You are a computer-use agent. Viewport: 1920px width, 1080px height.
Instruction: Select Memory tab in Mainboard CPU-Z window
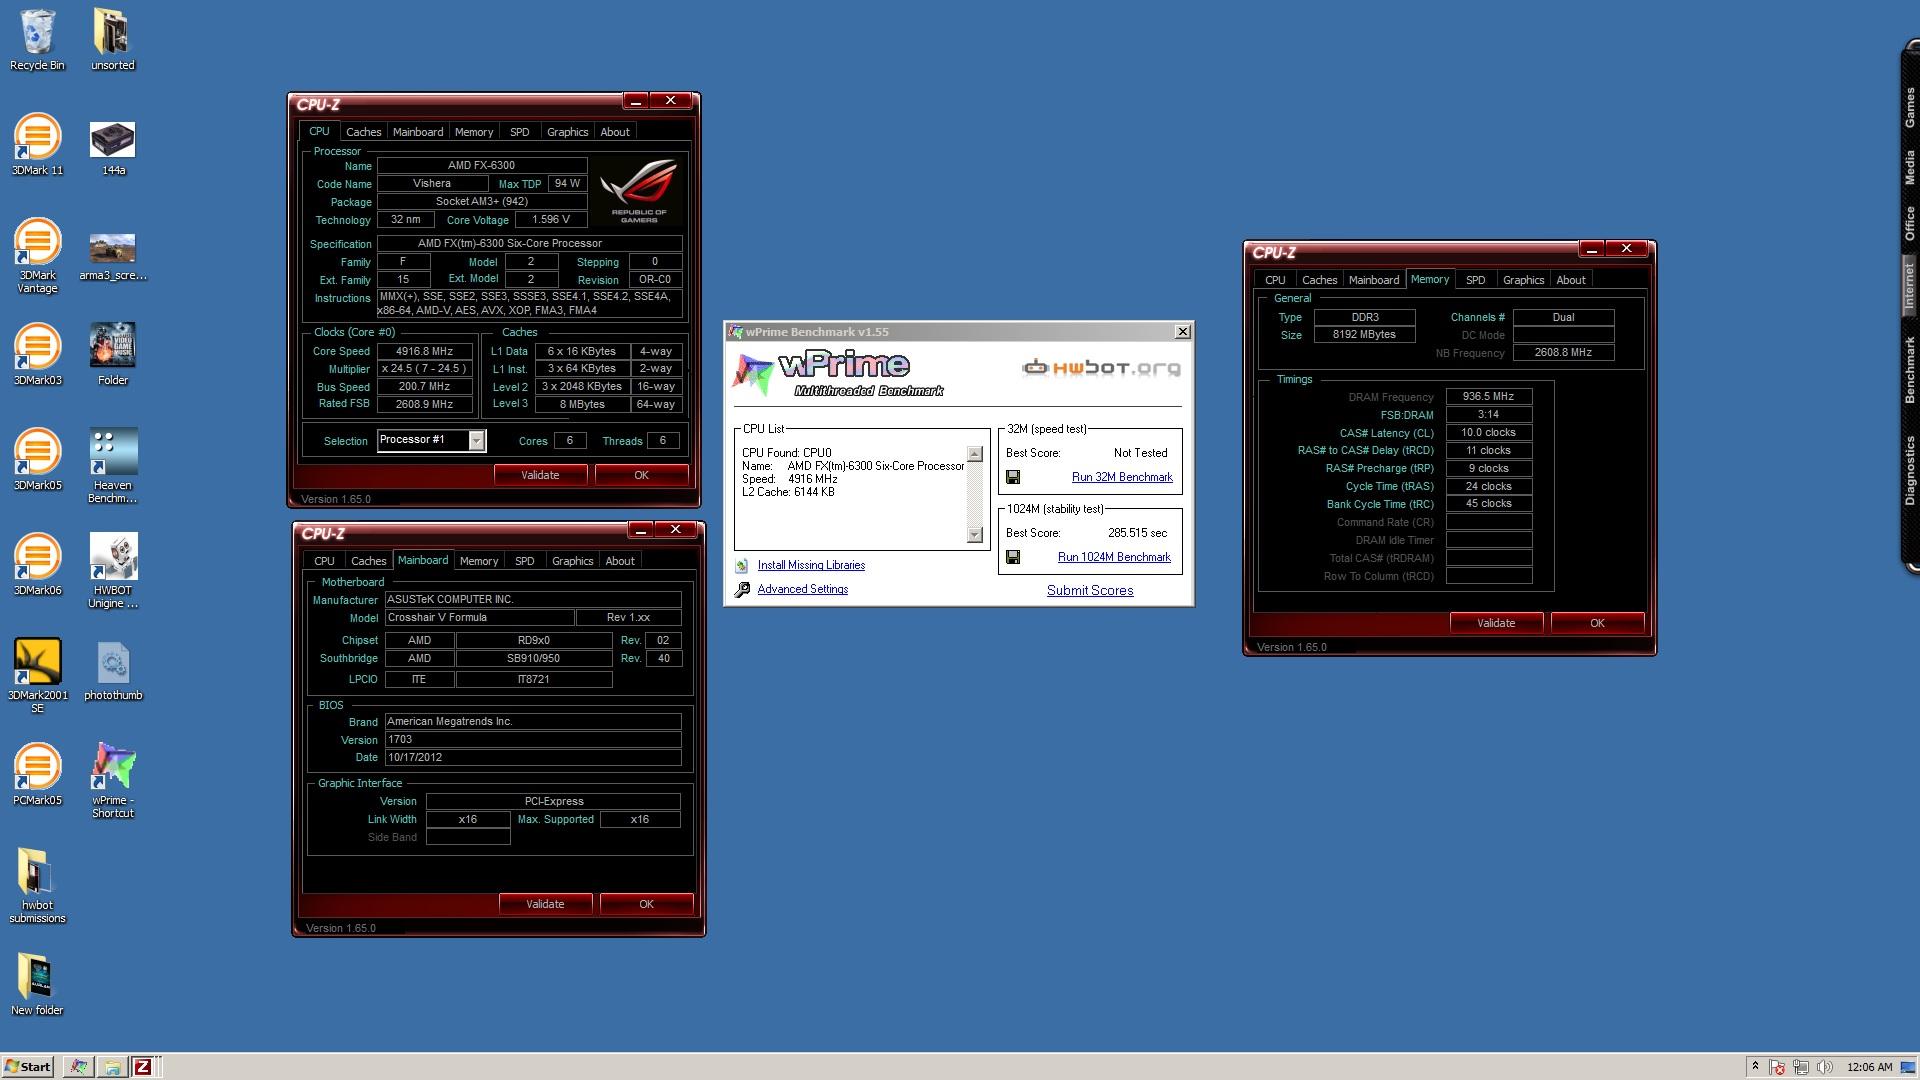(x=479, y=561)
